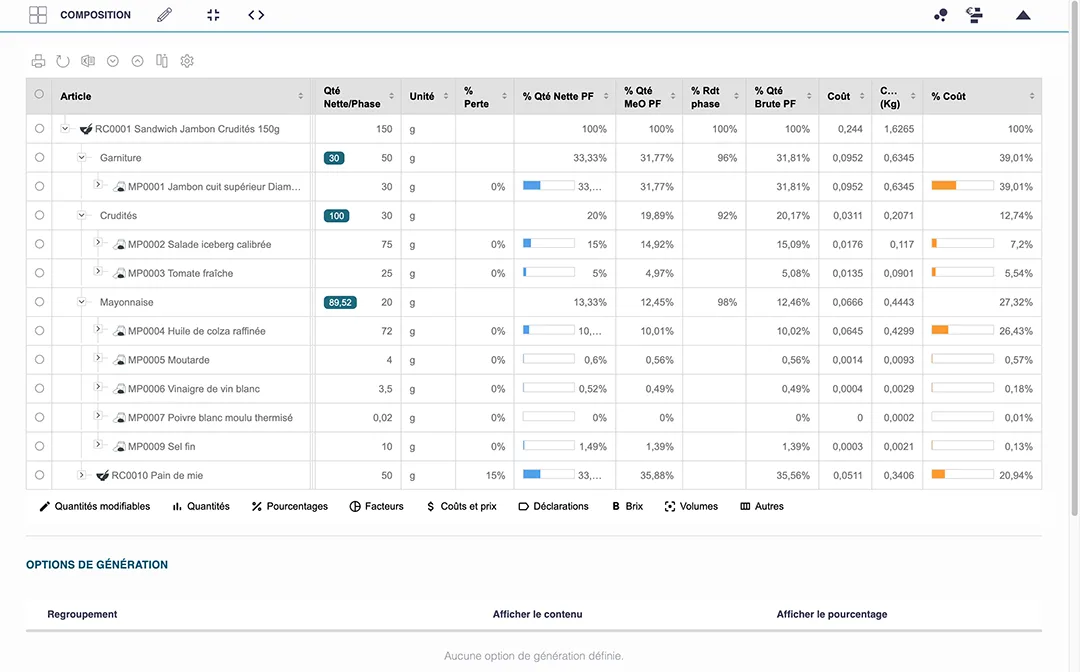Switch to the Quantités tab
Viewport: 1080px width, 672px height.
[x=201, y=507]
